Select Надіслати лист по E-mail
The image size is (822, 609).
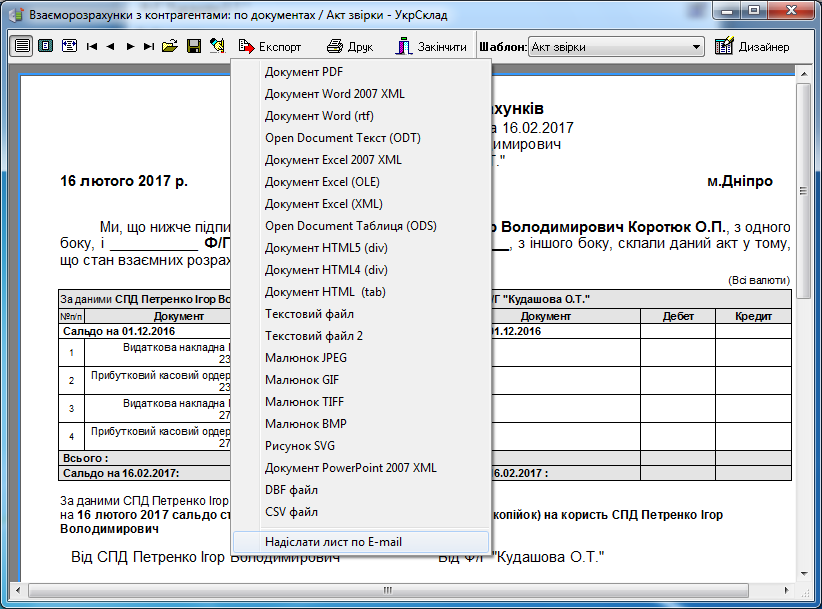(333, 542)
